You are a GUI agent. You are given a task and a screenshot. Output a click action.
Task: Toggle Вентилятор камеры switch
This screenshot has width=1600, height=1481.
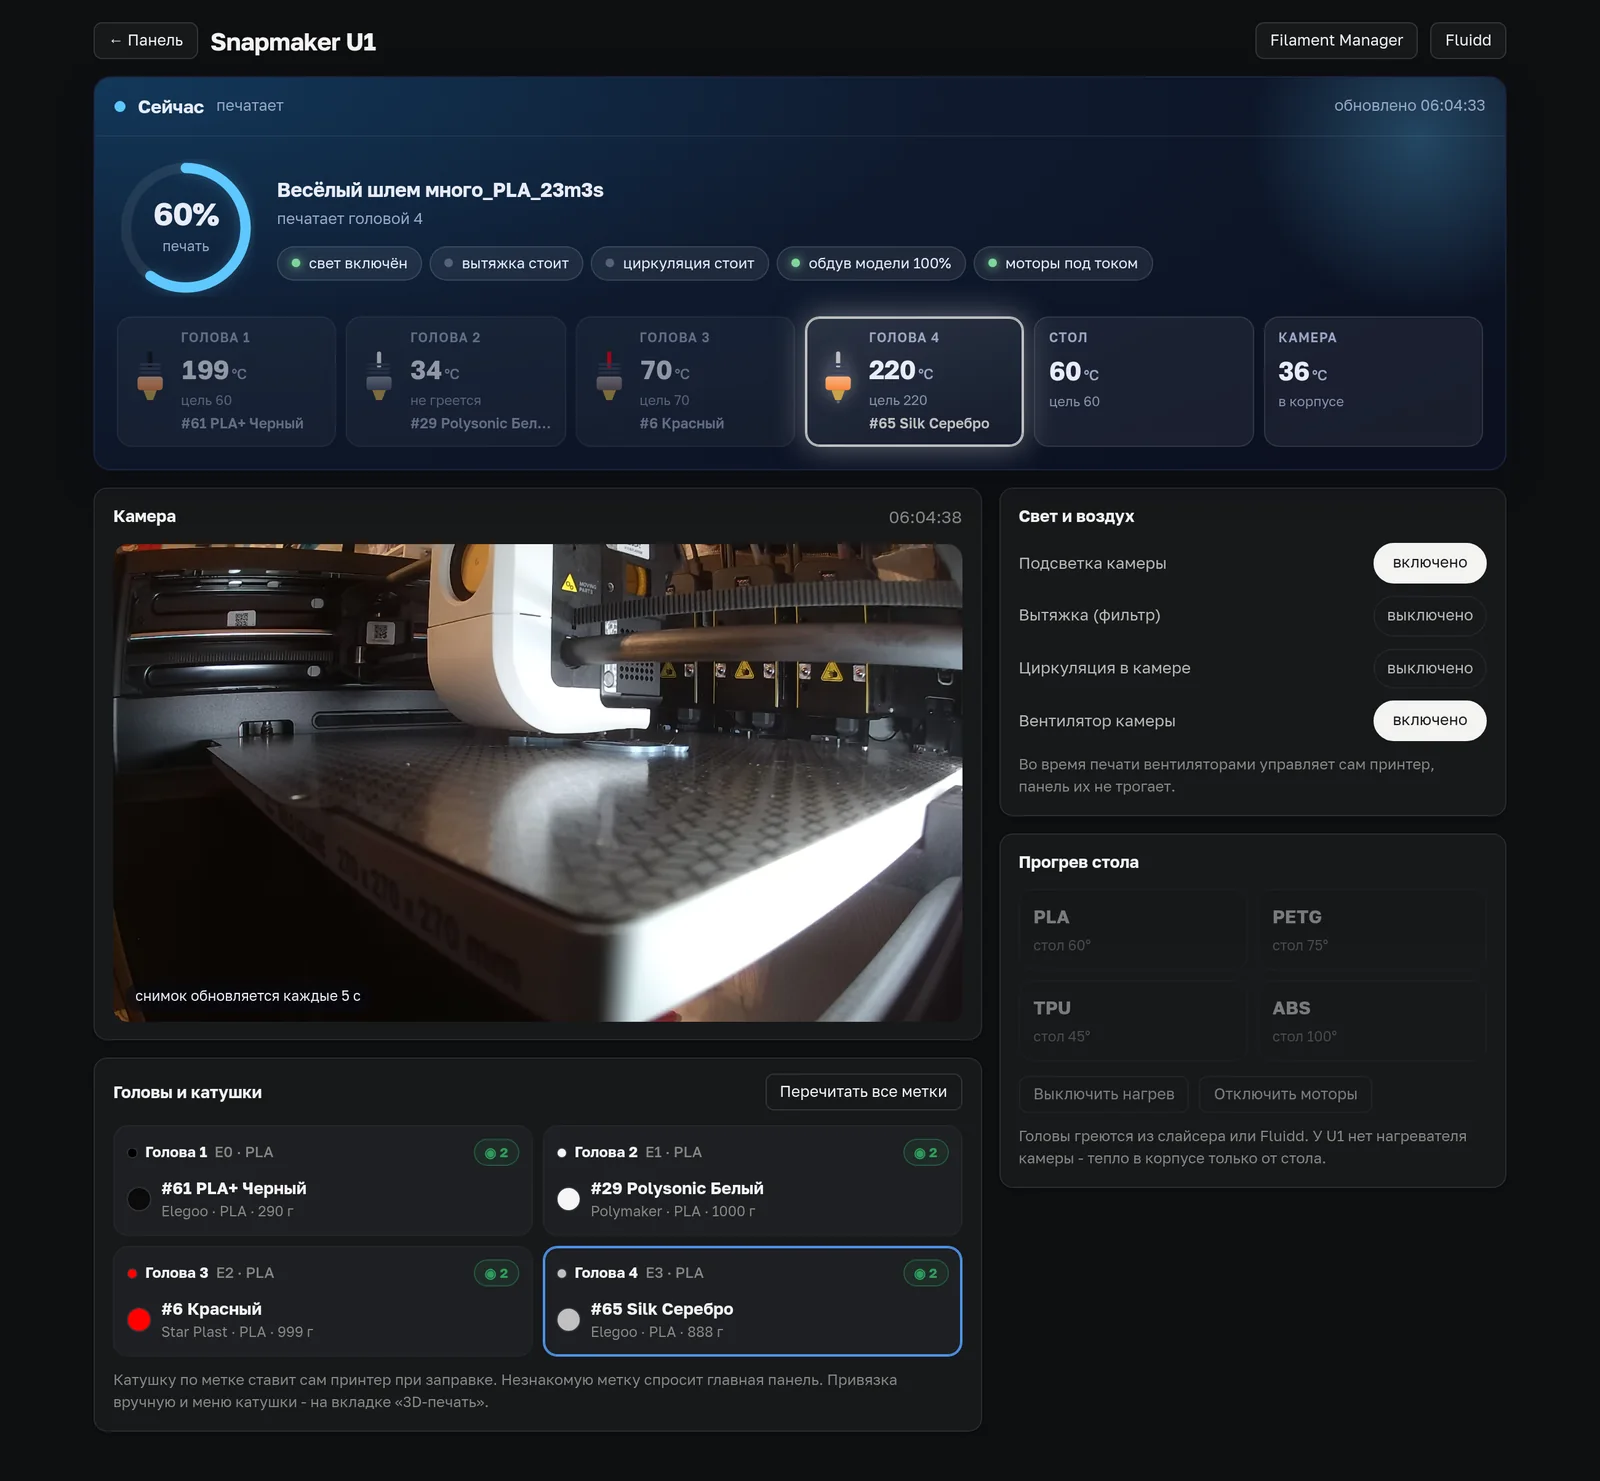pos(1429,721)
